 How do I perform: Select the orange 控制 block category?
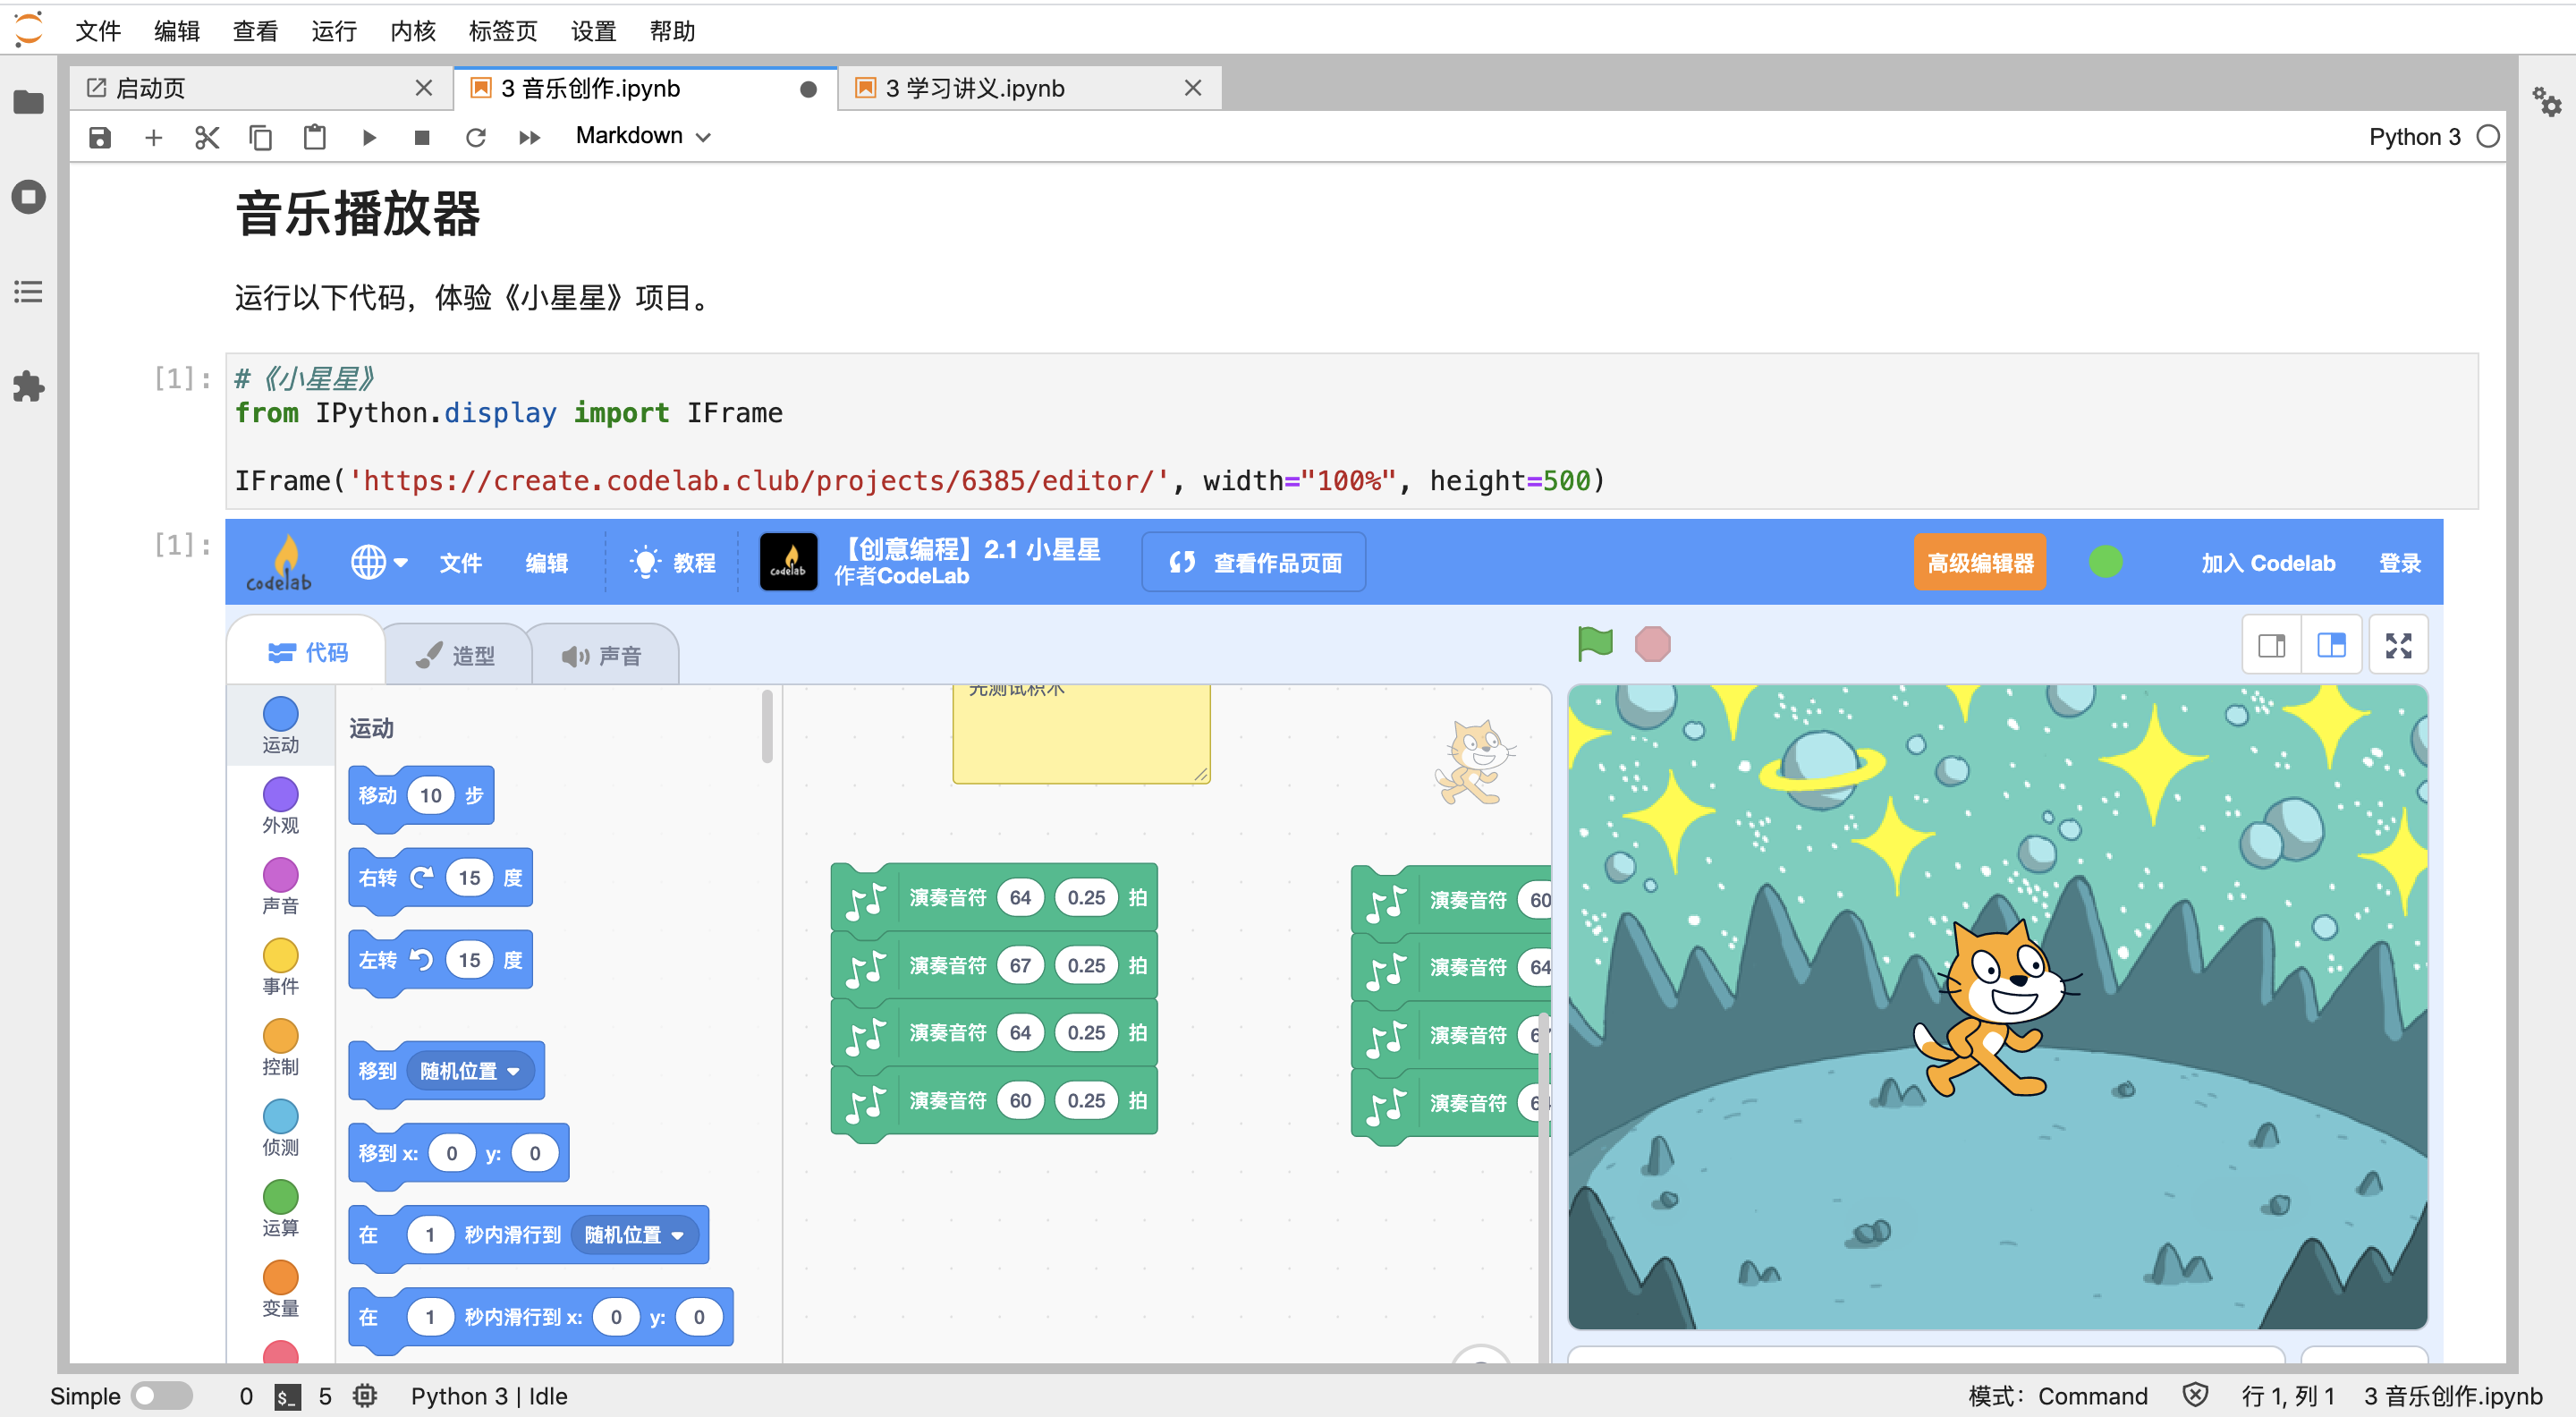coord(280,1047)
